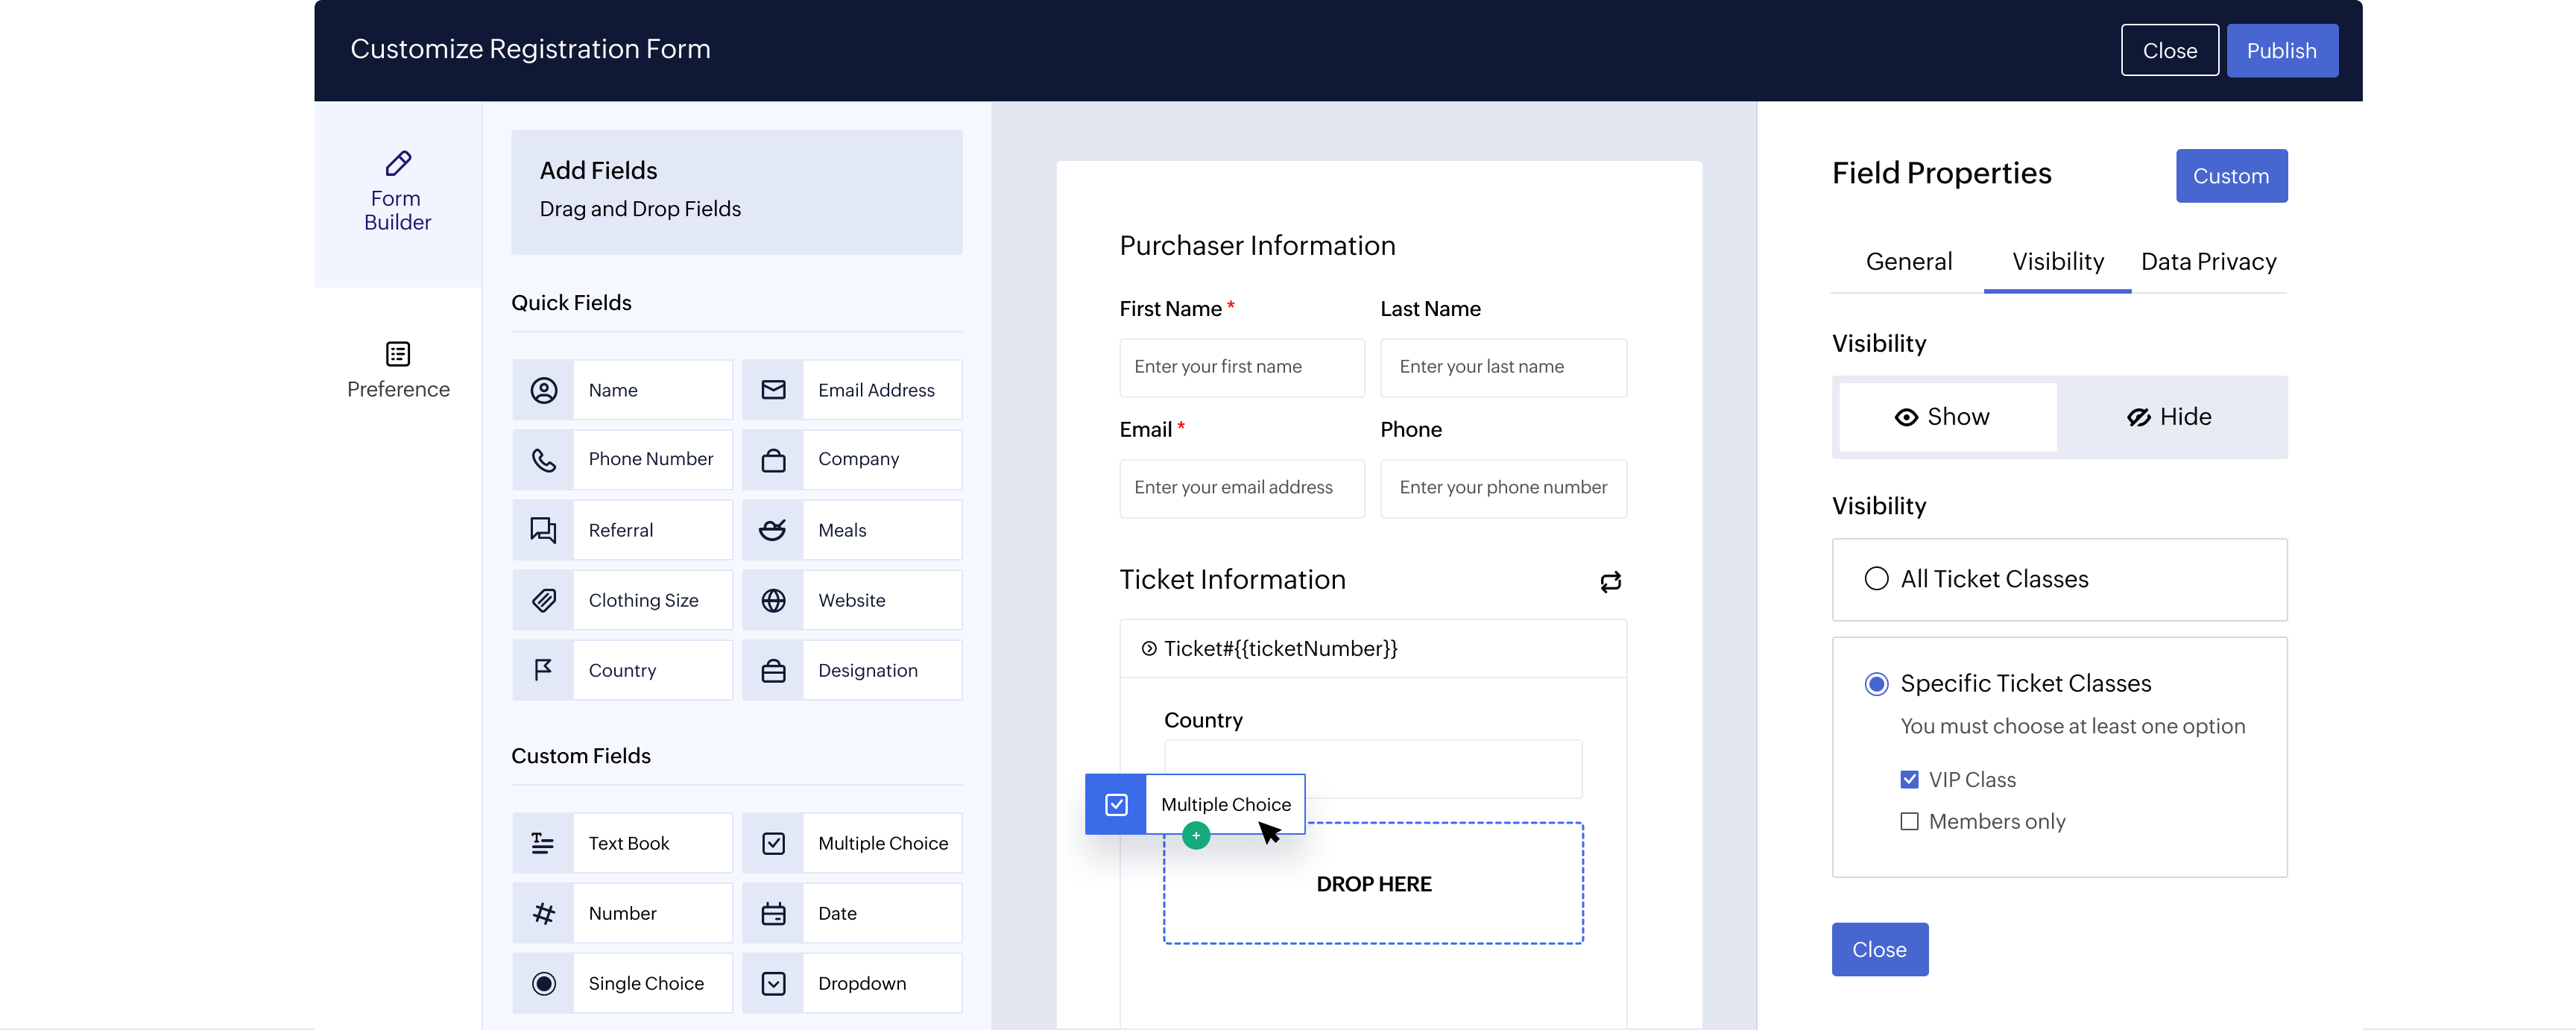Click the Meals bowl icon

coord(773,530)
